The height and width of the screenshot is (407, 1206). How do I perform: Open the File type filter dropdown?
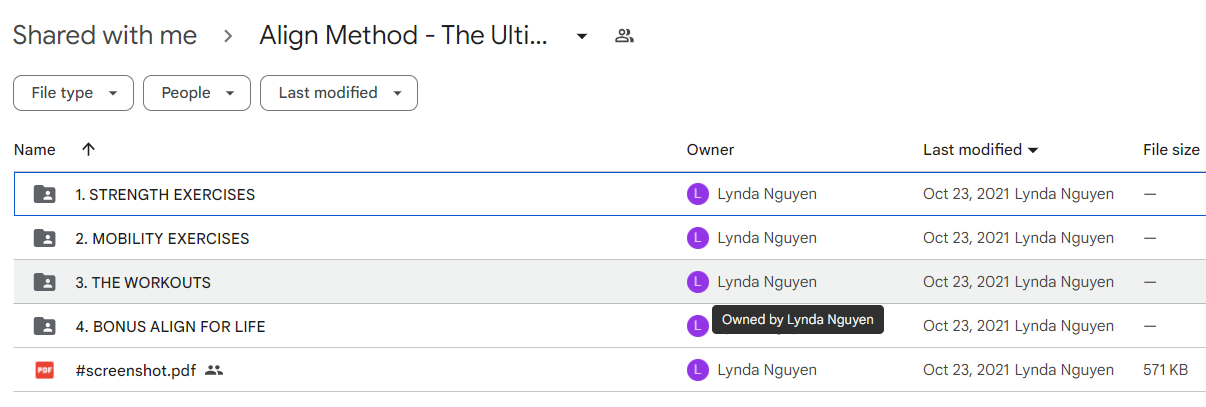click(73, 93)
